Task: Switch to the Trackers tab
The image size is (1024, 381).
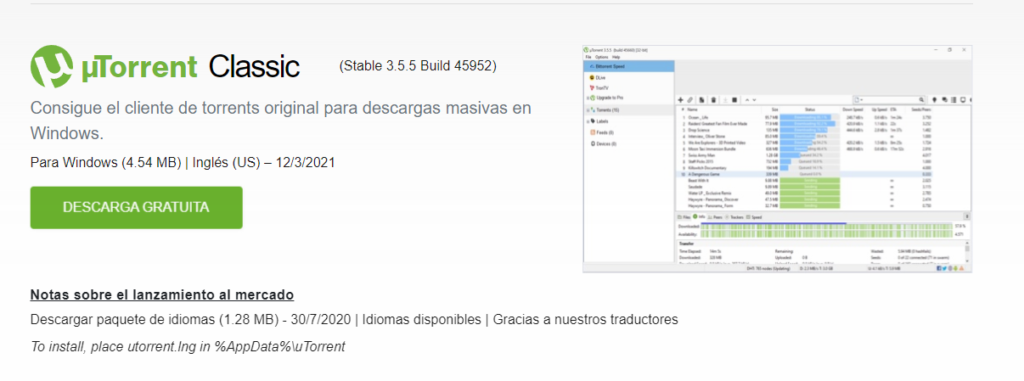Action: 734,217
